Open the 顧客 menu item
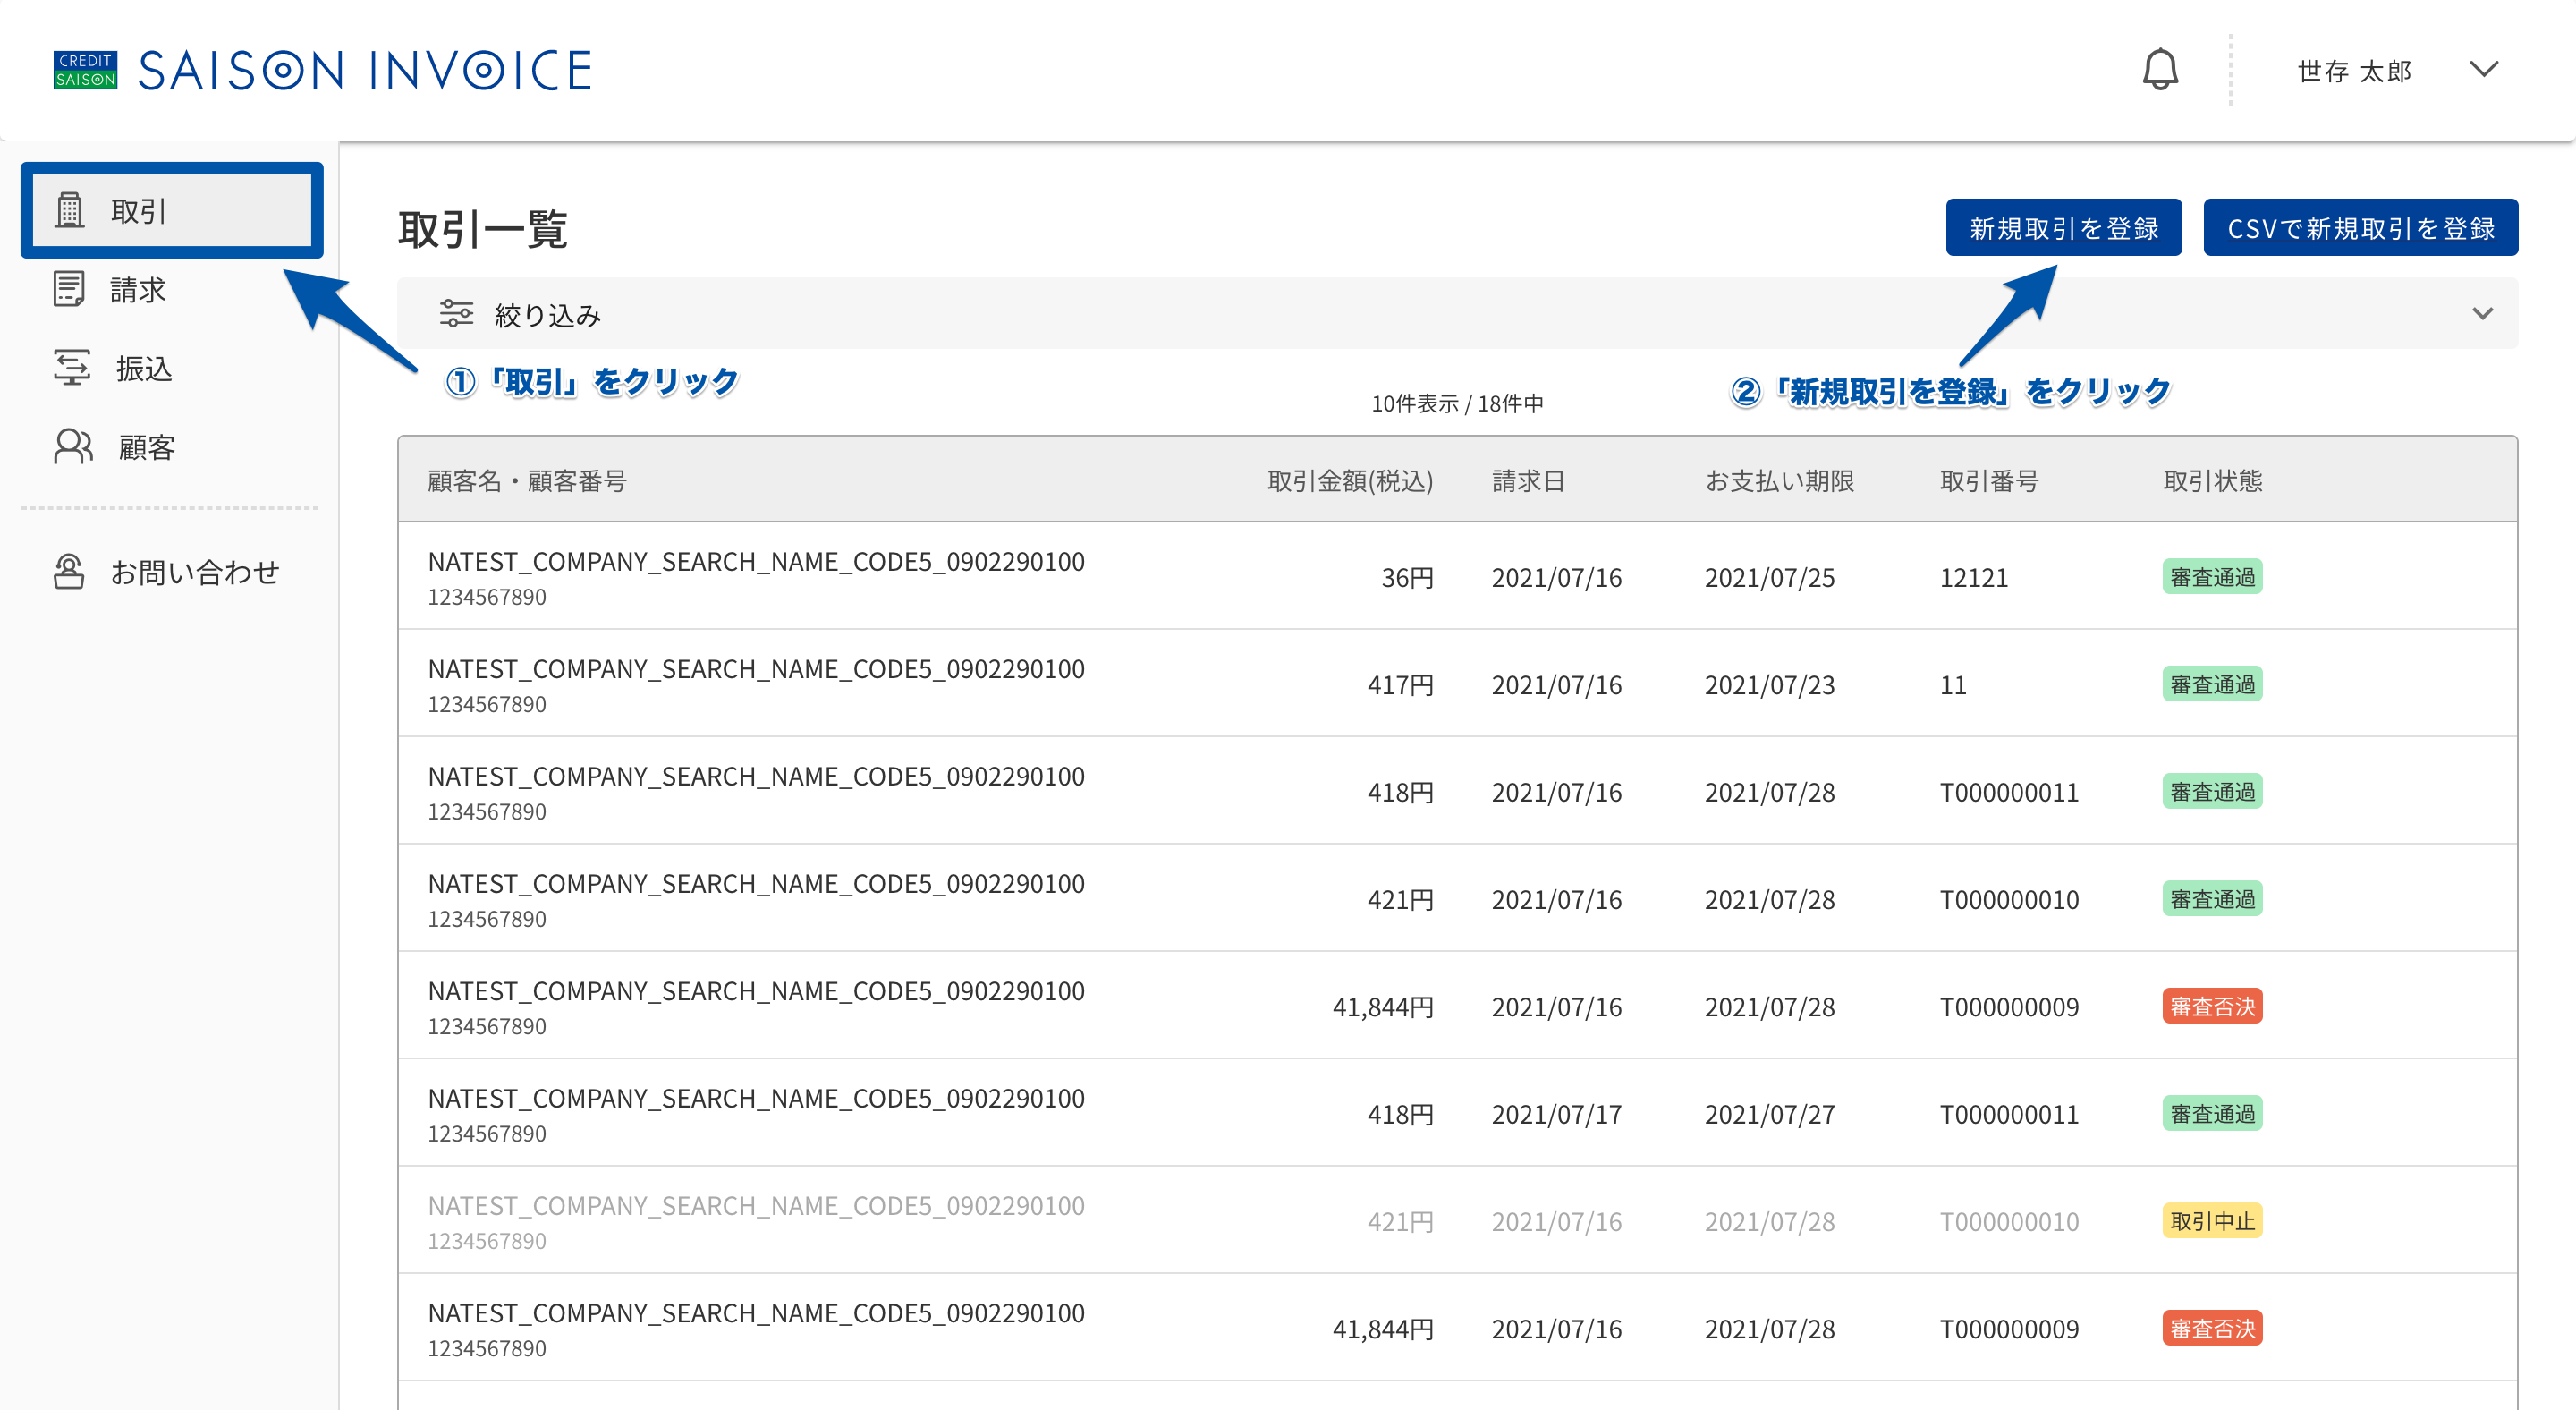 coord(147,448)
